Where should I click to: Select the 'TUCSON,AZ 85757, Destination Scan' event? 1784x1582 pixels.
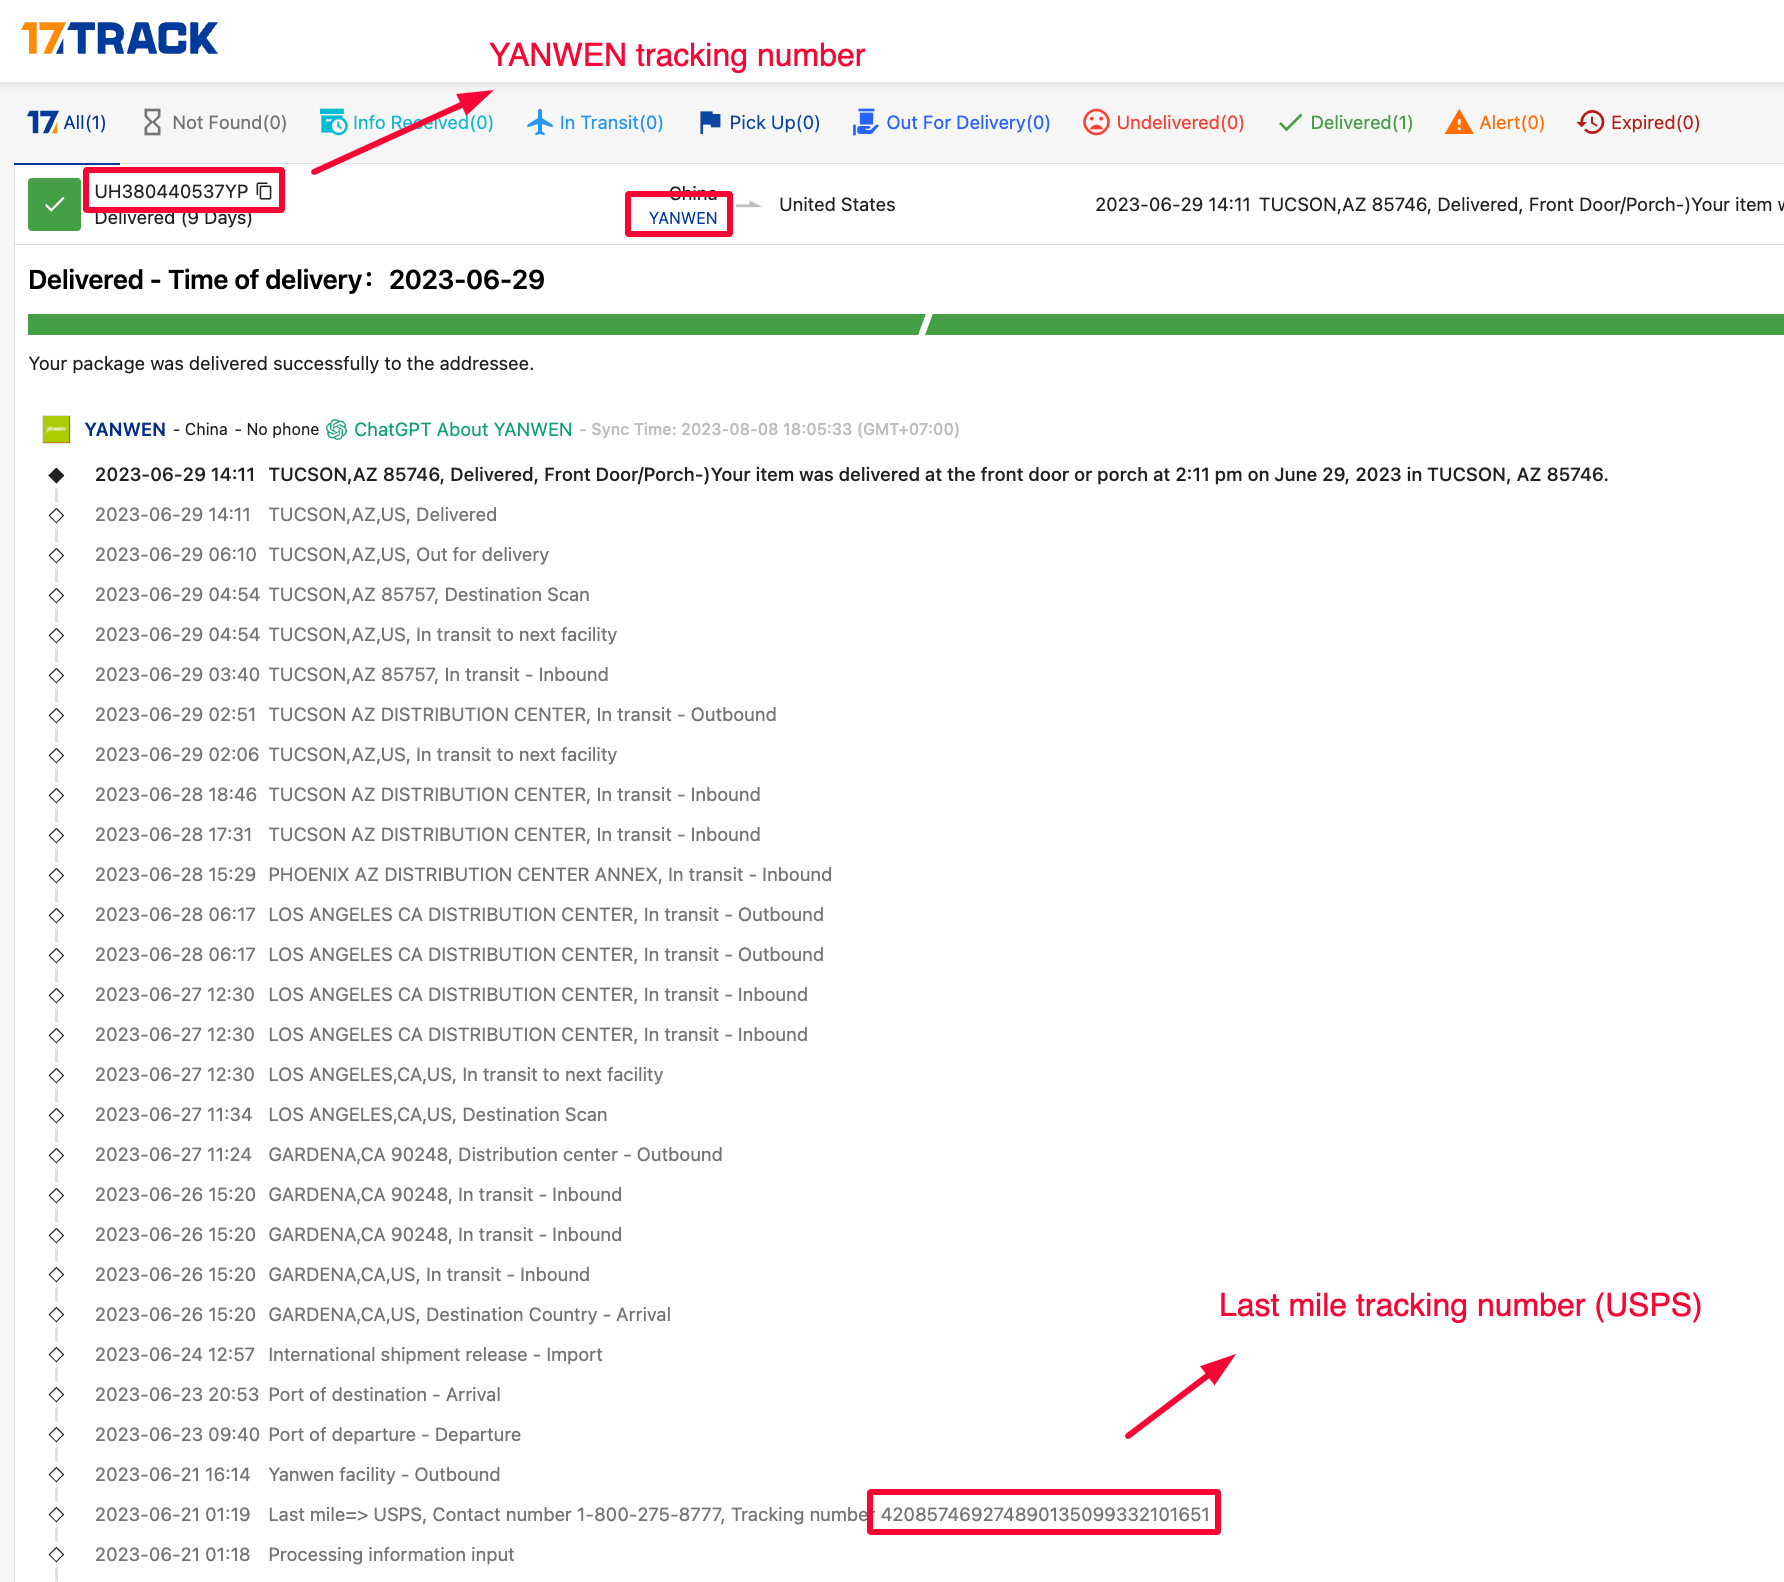click(x=342, y=594)
